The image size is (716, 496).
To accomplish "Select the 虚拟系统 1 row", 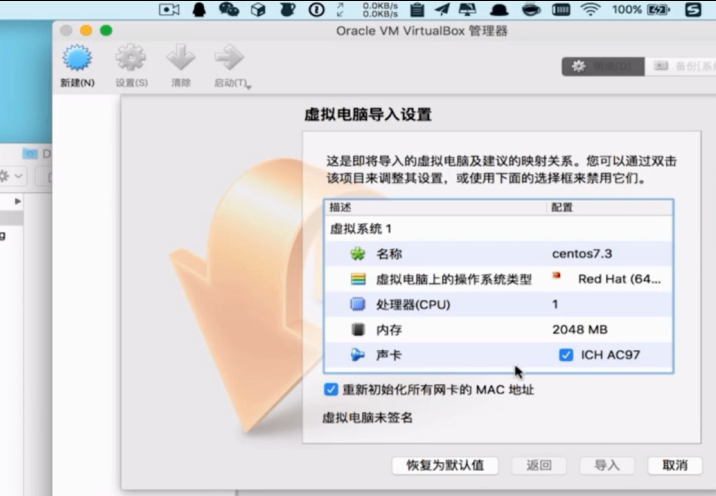I will (x=499, y=228).
